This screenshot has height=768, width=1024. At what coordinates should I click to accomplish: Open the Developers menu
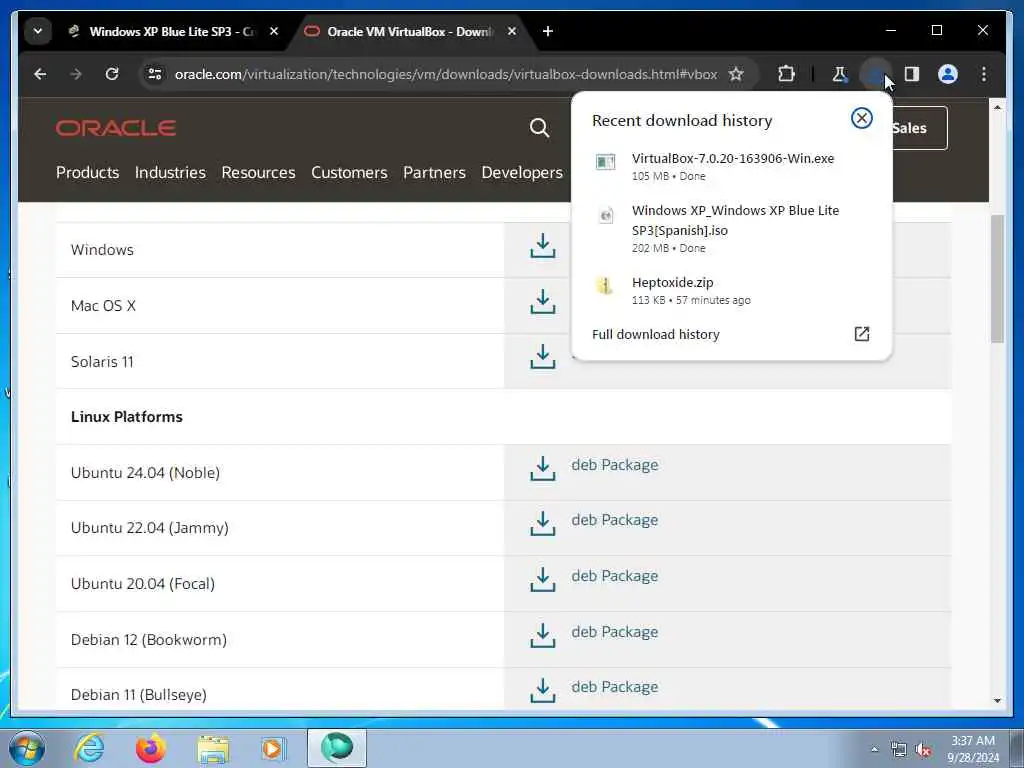(522, 172)
